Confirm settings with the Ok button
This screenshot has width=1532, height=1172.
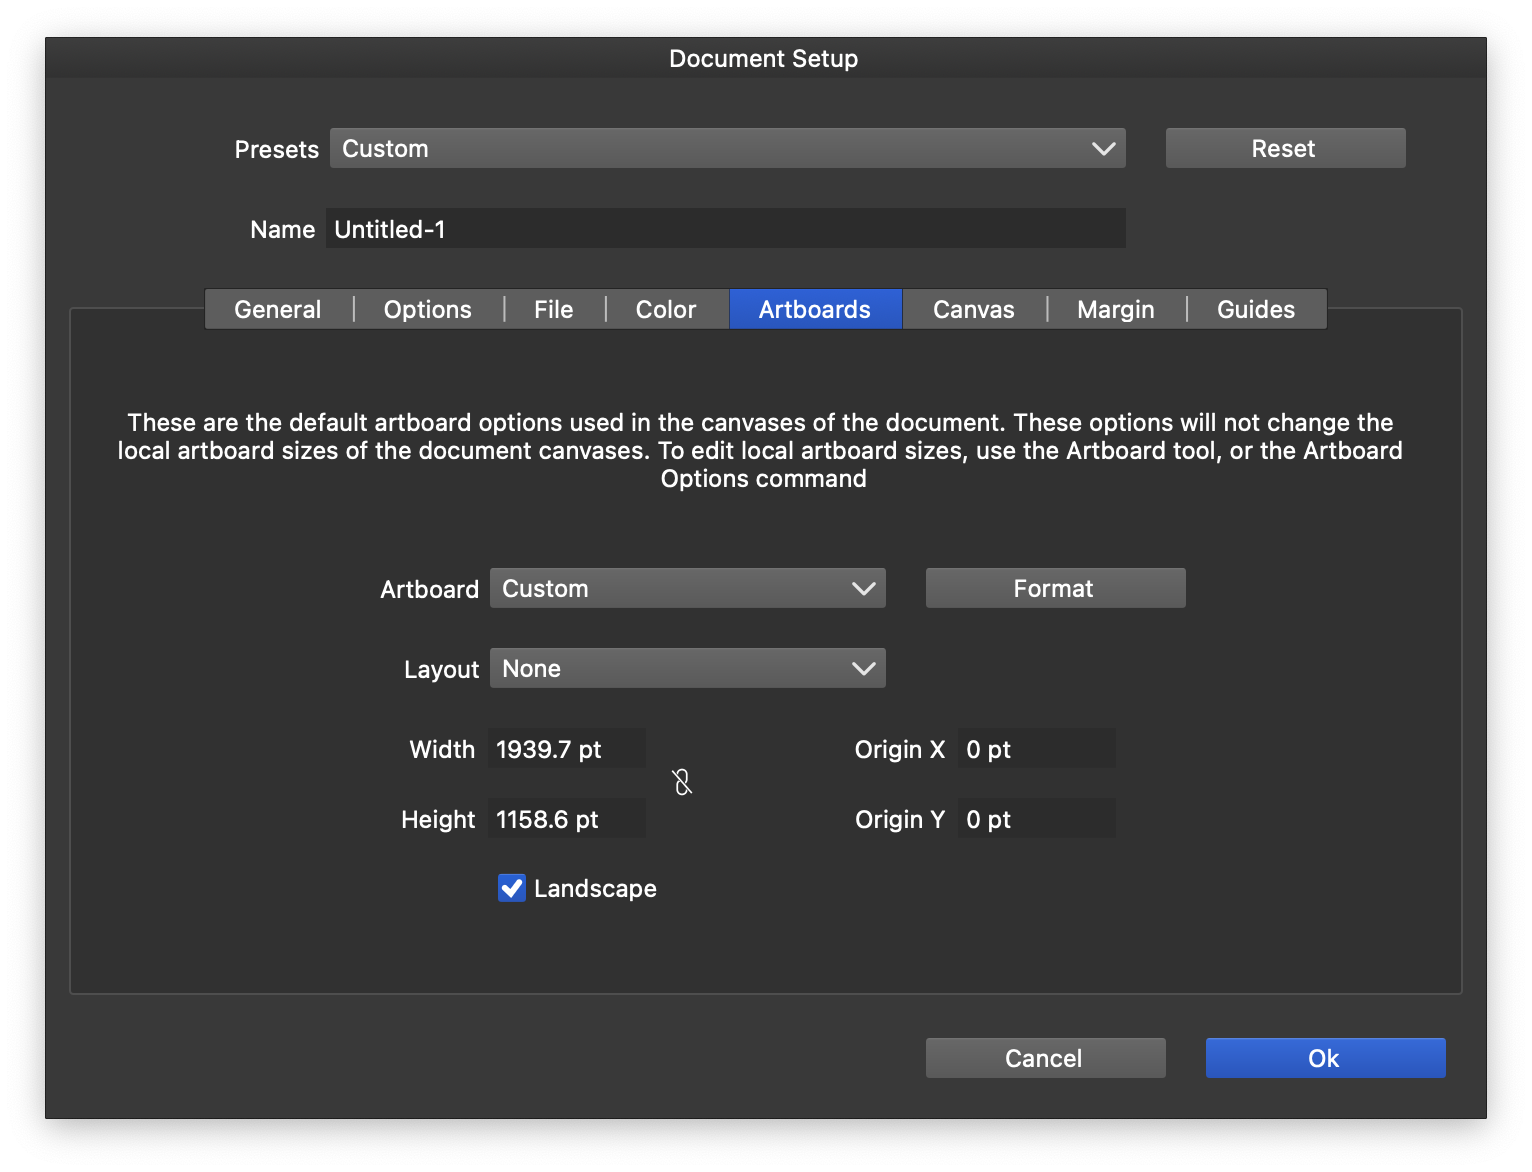tap(1325, 1058)
